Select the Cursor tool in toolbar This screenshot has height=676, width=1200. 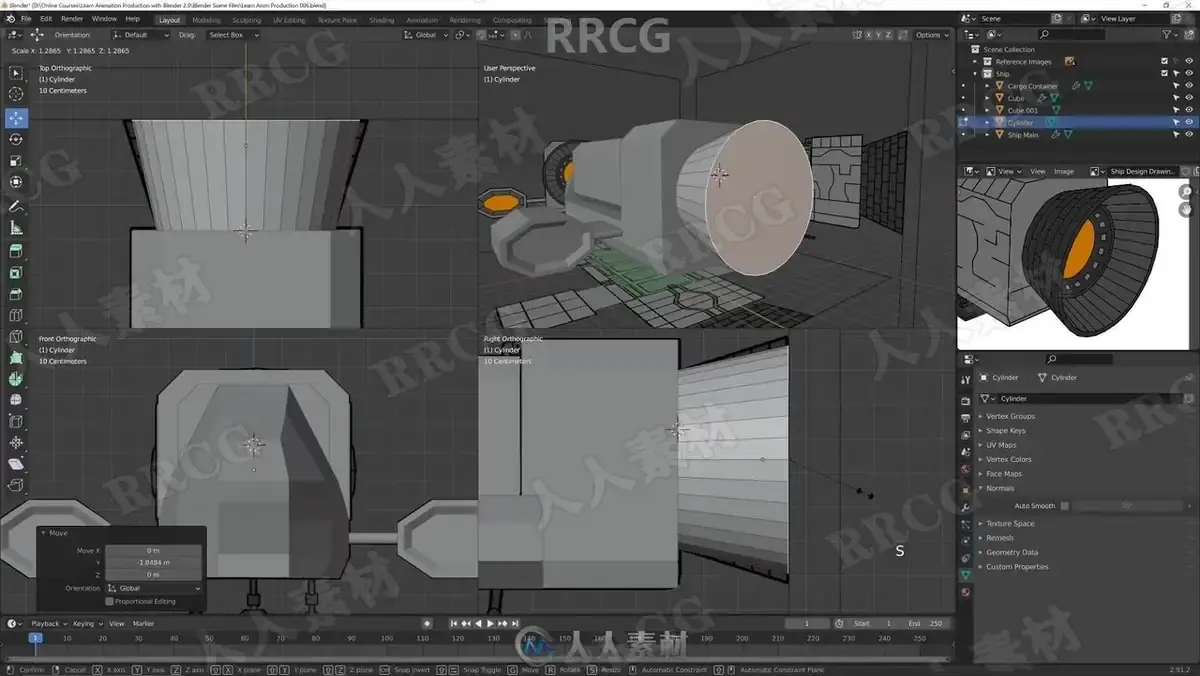tap(16, 94)
